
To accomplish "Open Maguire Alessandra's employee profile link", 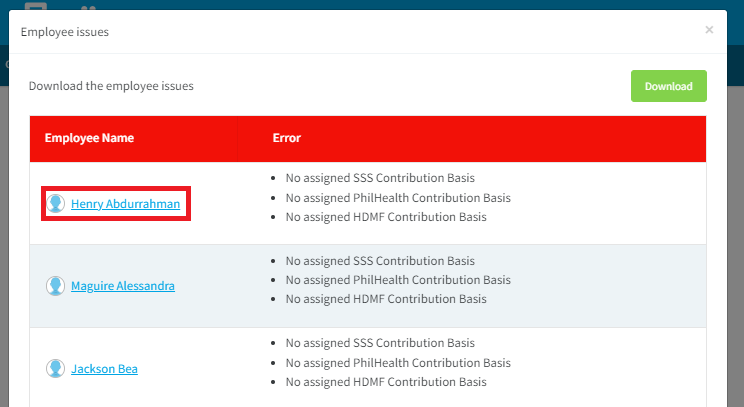I will [123, 286].
